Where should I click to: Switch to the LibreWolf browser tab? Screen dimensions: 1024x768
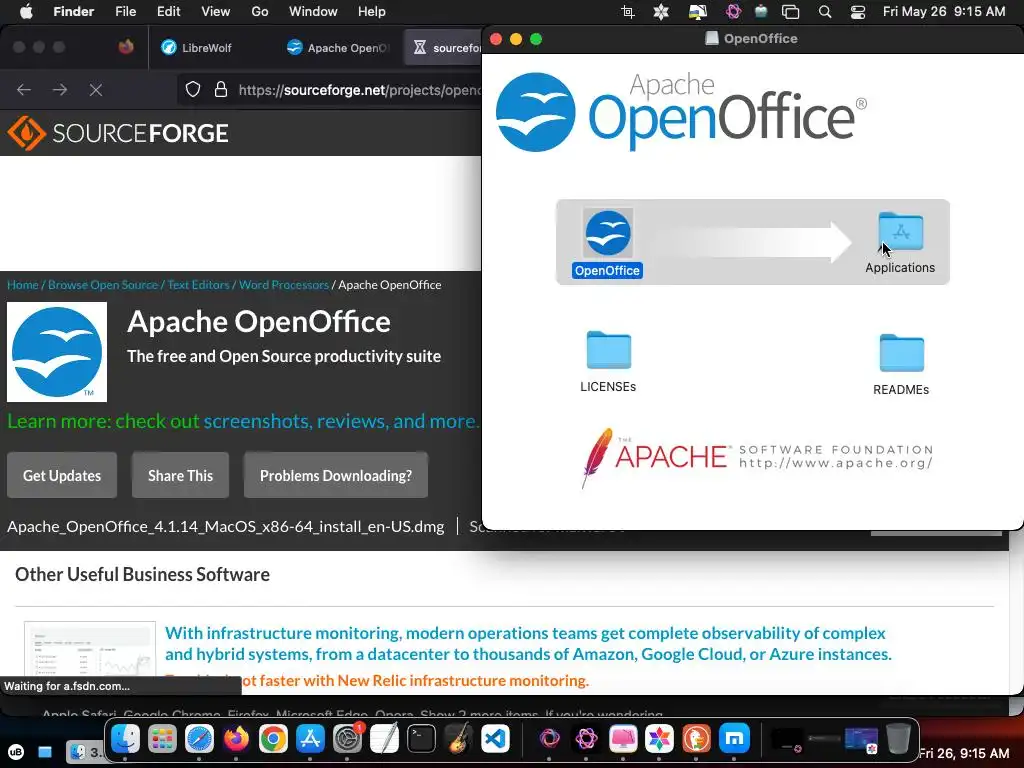pyautogui.click(x=197, y=48)
